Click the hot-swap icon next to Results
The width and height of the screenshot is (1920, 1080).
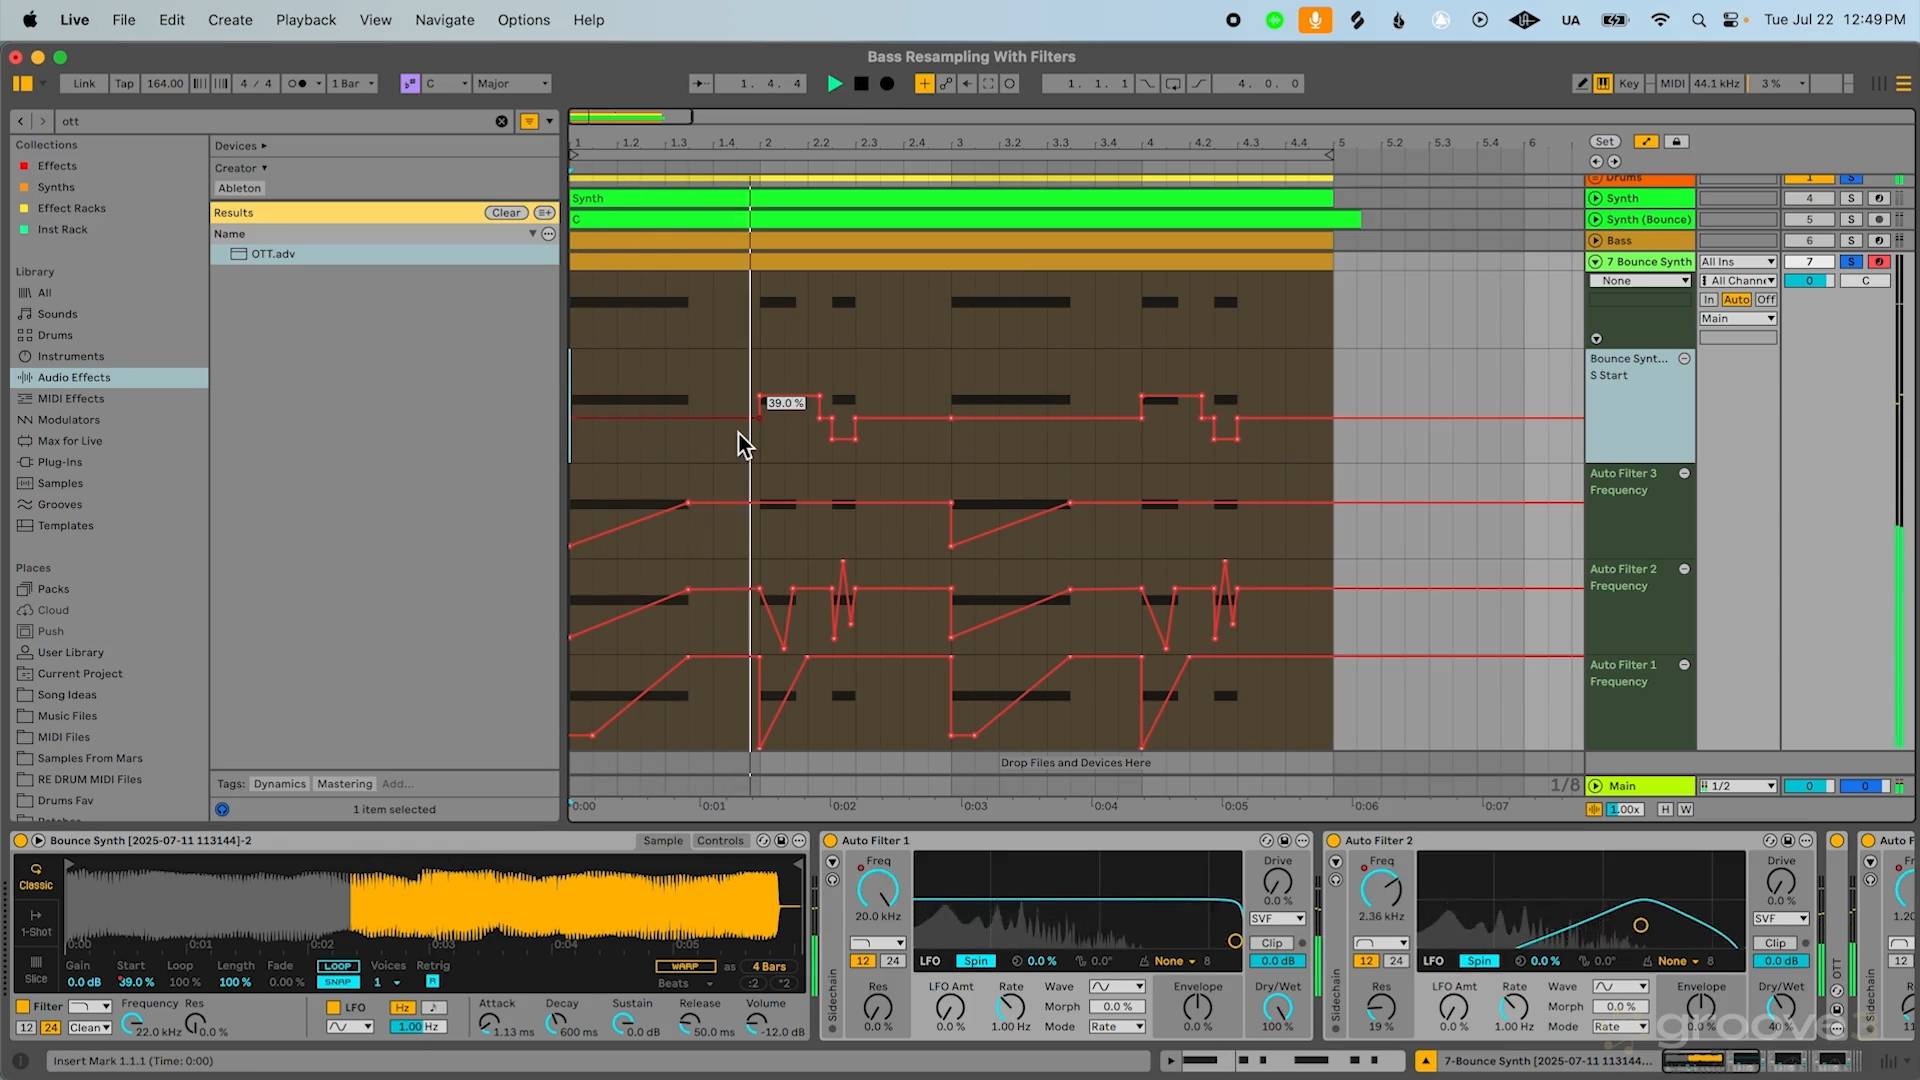pos(545,212)
